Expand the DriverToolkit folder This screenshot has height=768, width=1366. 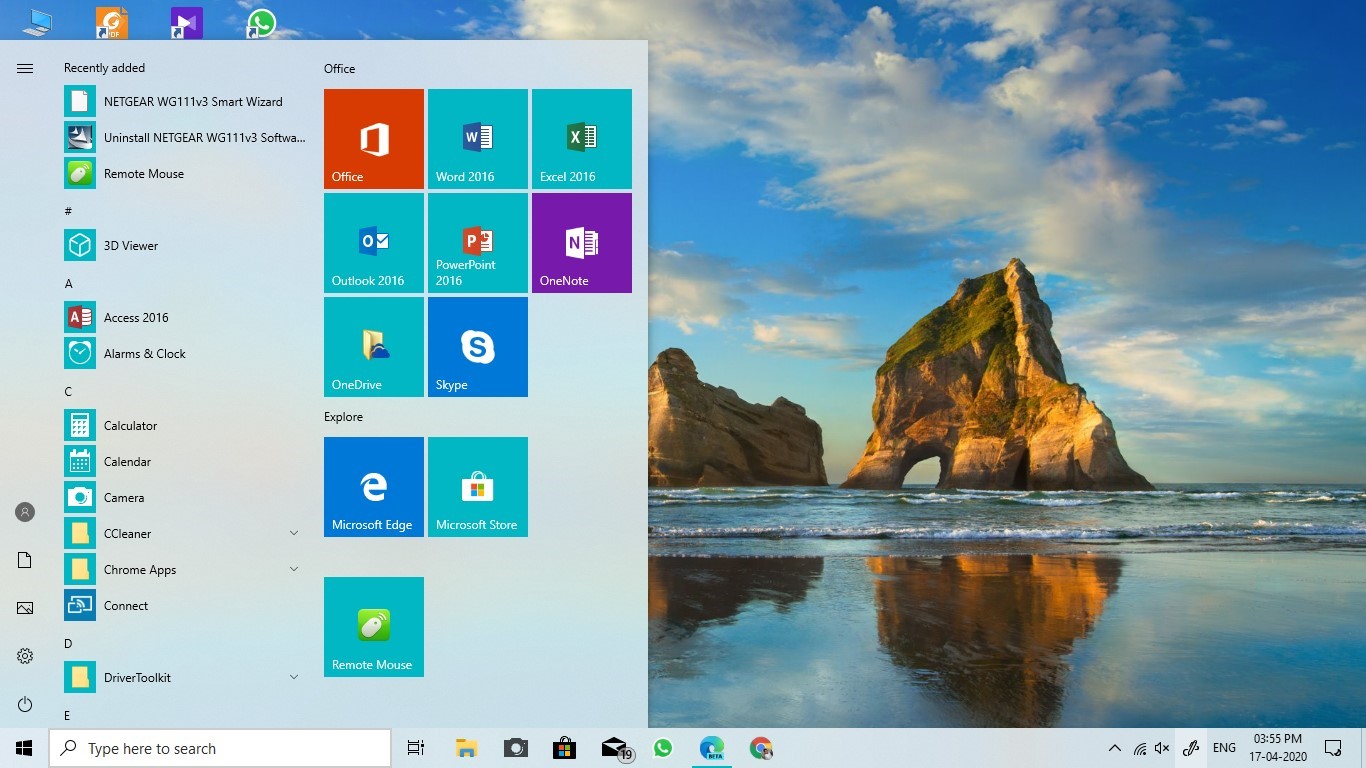(185, 678)
